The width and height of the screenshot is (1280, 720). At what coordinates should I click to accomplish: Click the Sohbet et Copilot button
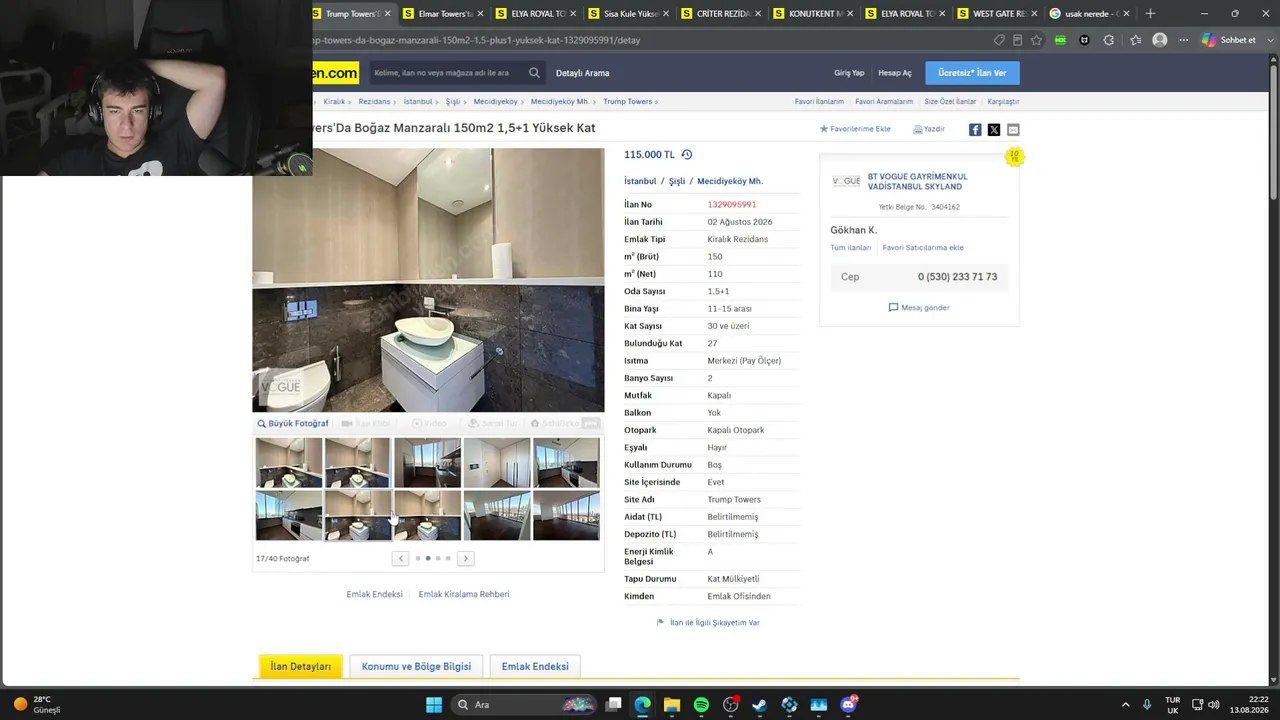[x=1229, y=40]
